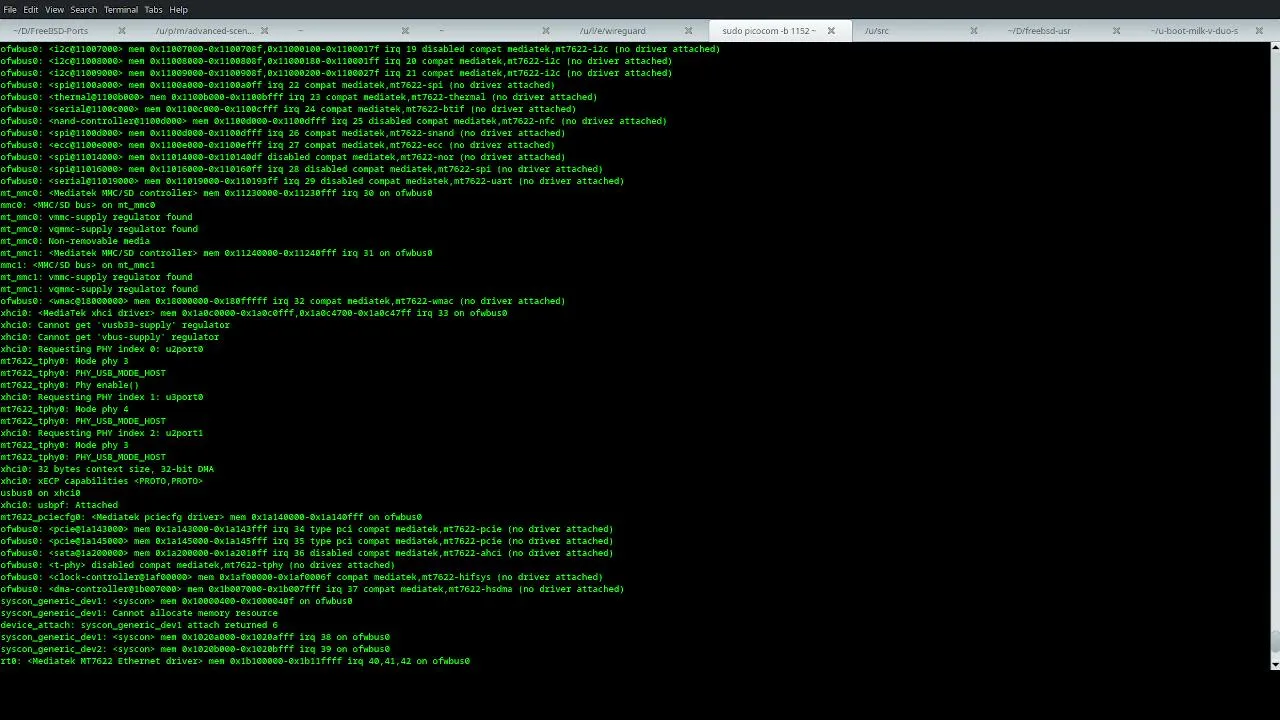Open the Tabs menu
The height and width of the screenshot is (720, 1280).
[x=153, y=9]
